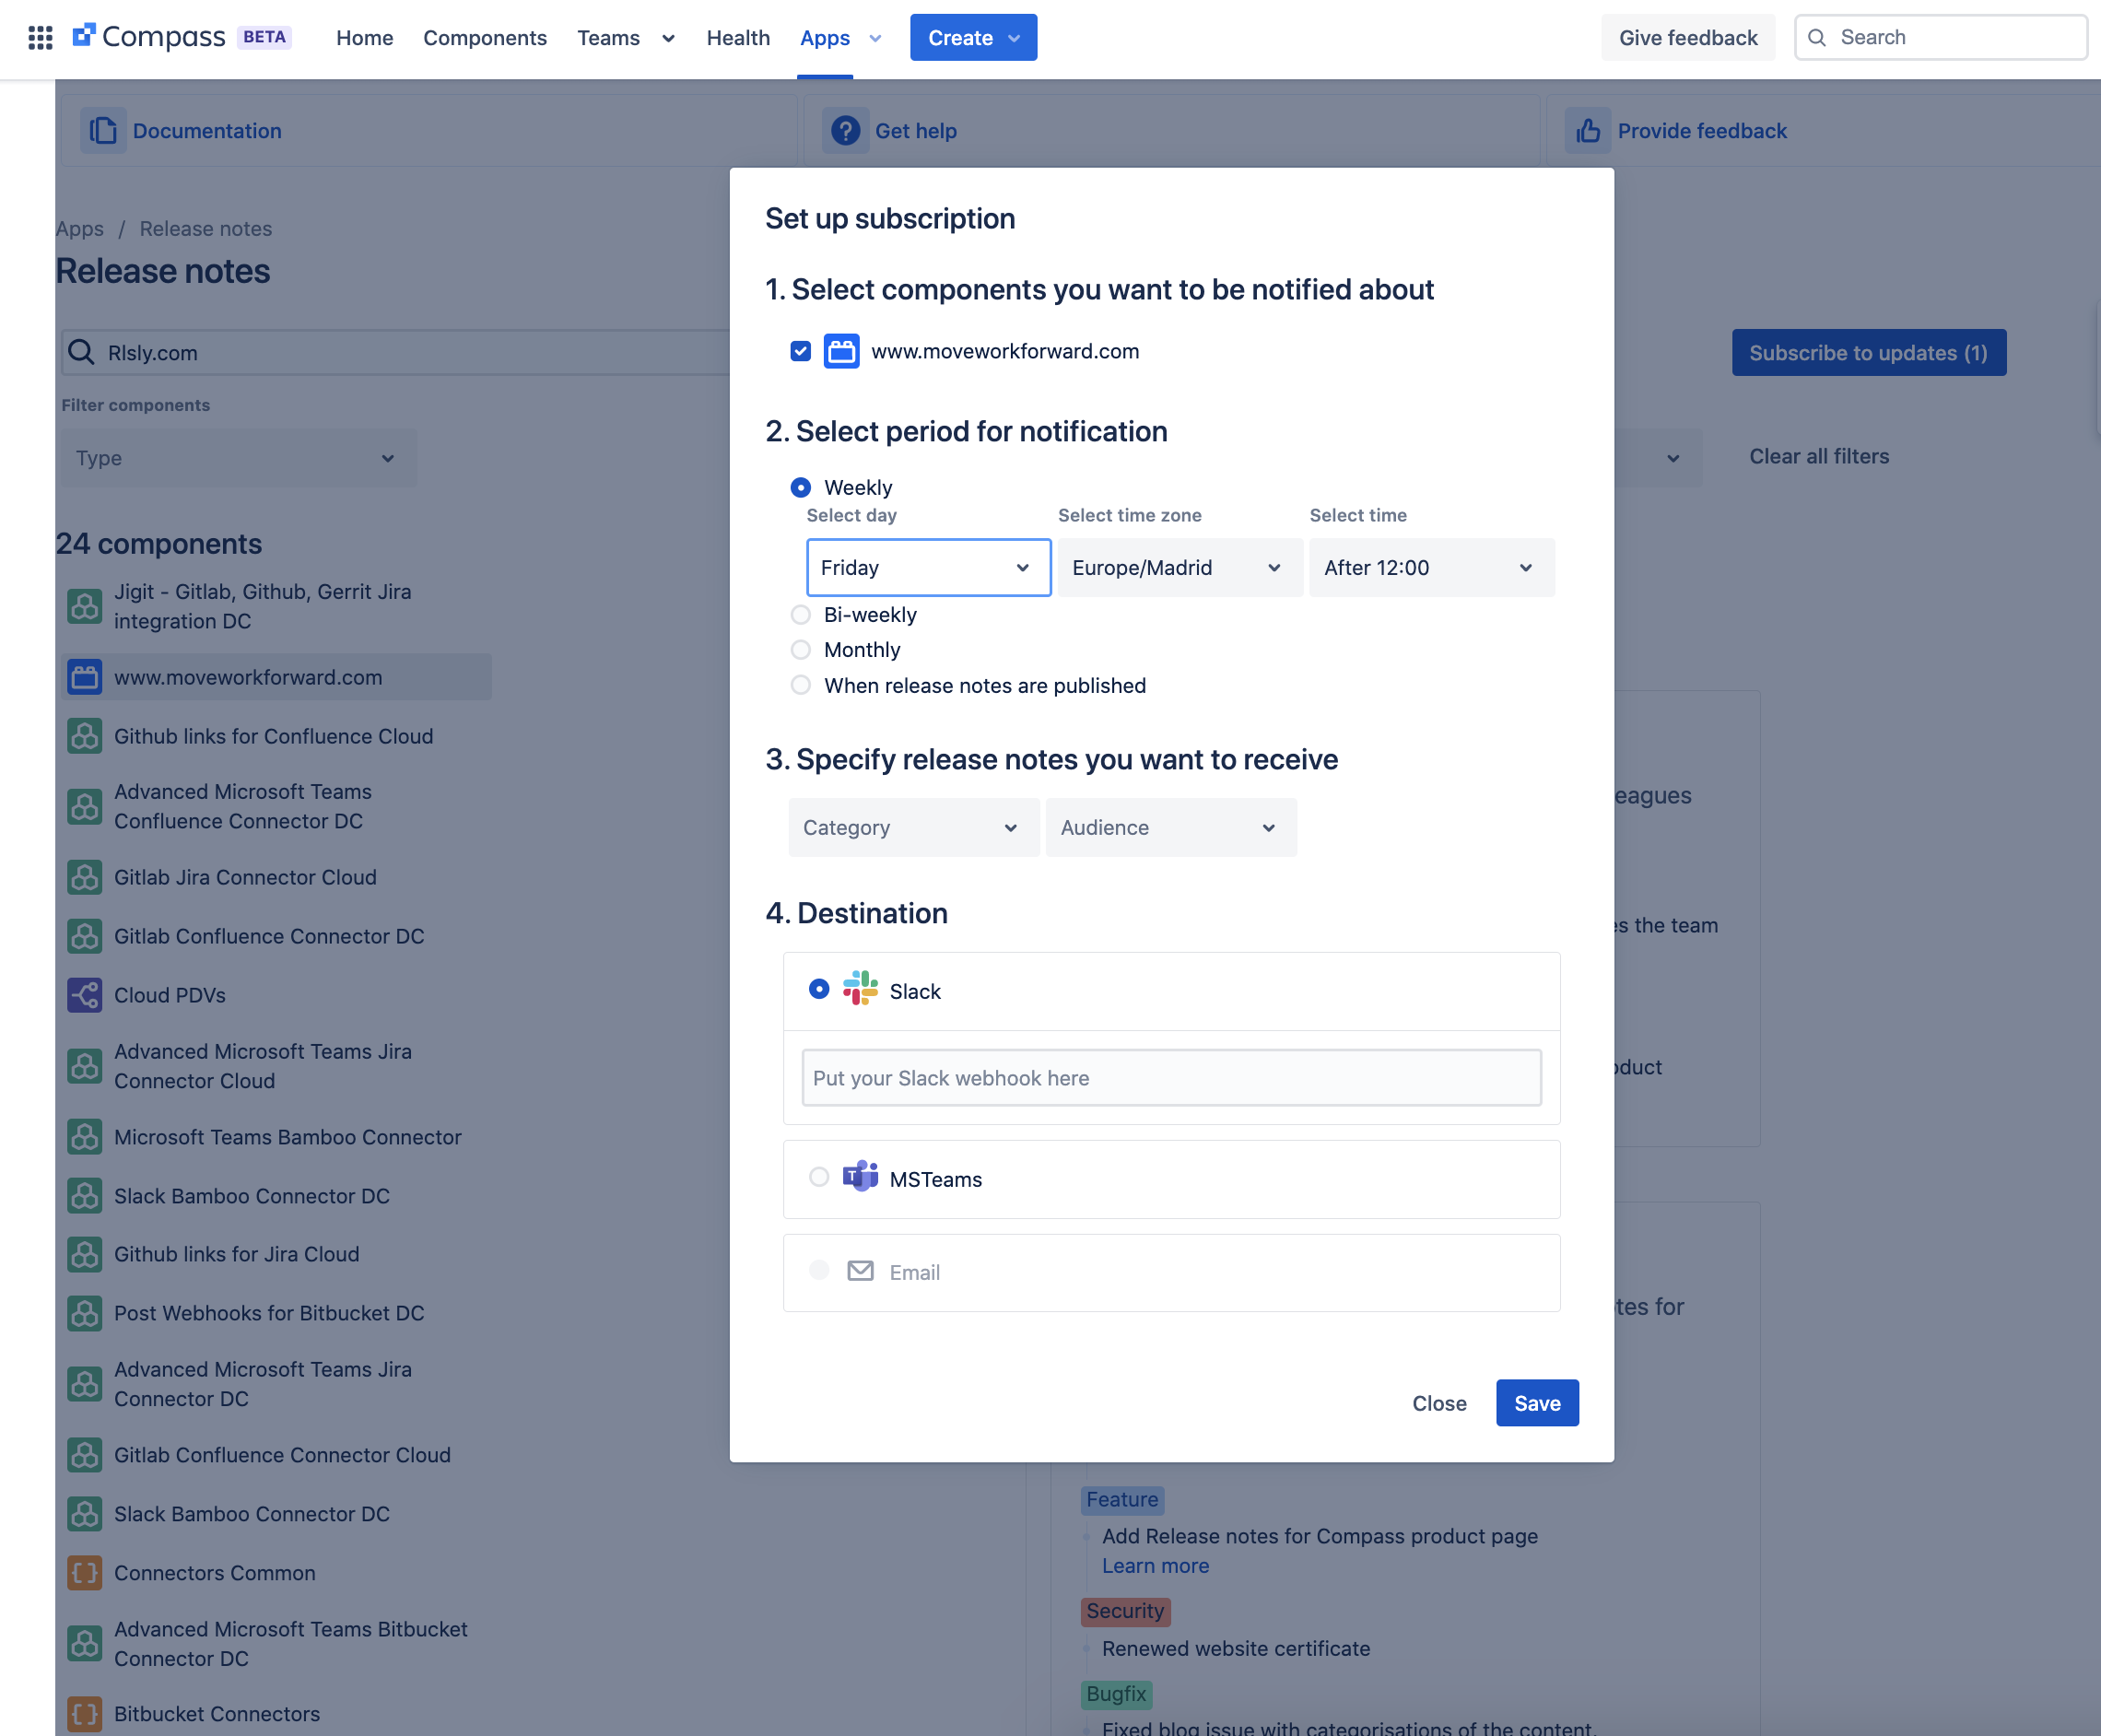Click the Email envelope icon
The height and width of the screenshot is (1736, 2101).
(x=860, y=1271)
